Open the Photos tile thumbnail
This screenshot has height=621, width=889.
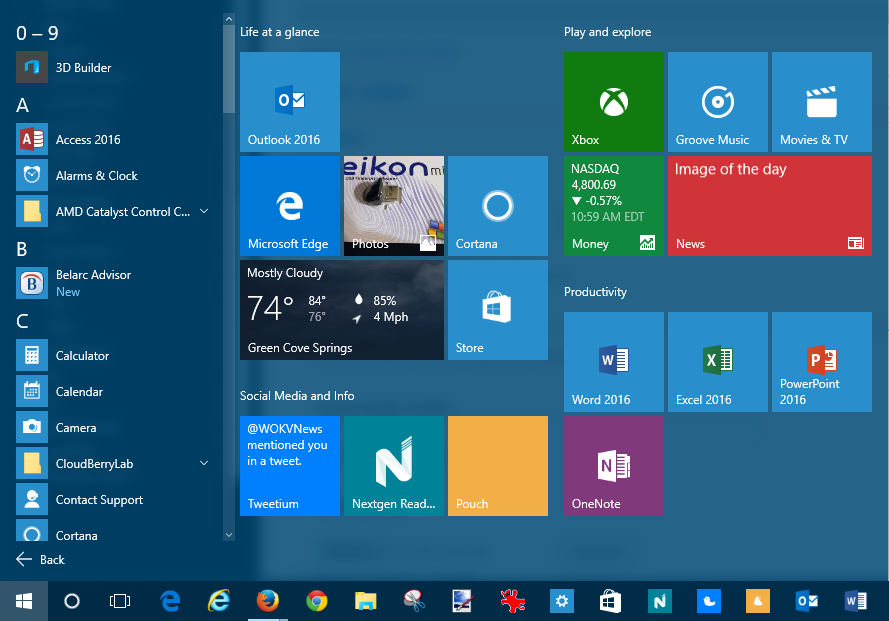pyautogui.click(x=393, y=205)
